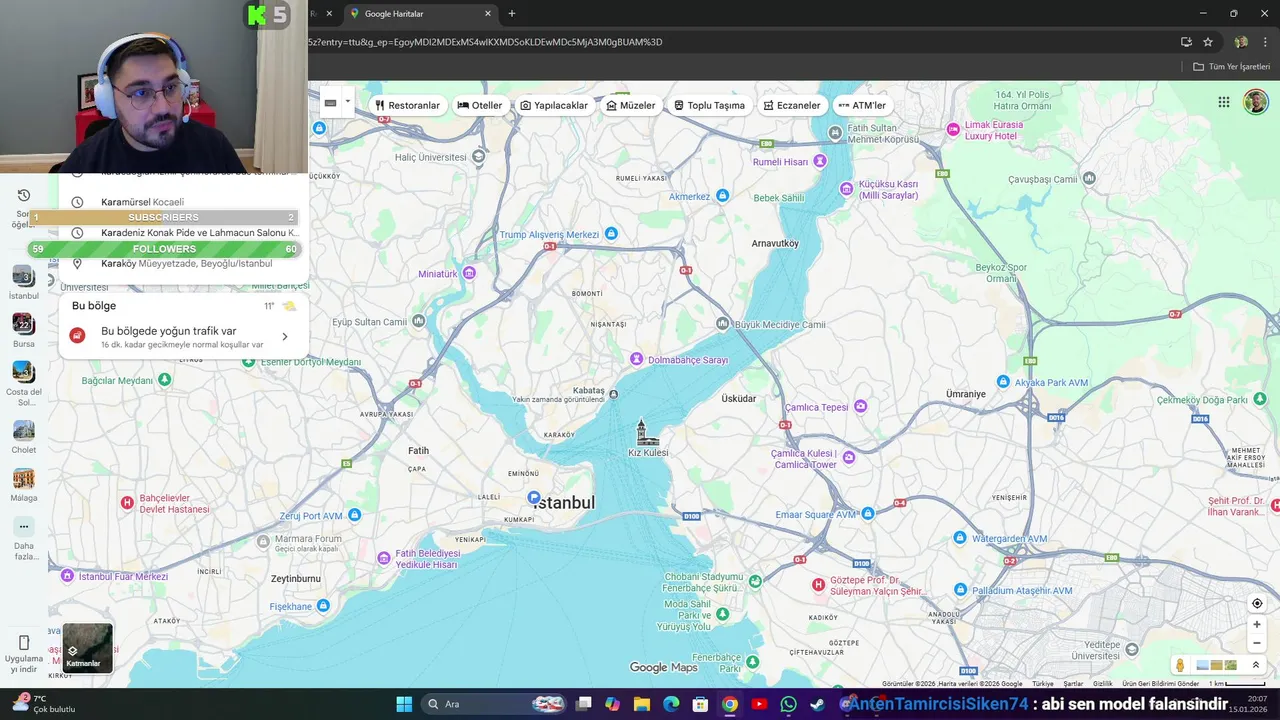Select Karadeniz Konak Pide suggestion

[184, 233]
